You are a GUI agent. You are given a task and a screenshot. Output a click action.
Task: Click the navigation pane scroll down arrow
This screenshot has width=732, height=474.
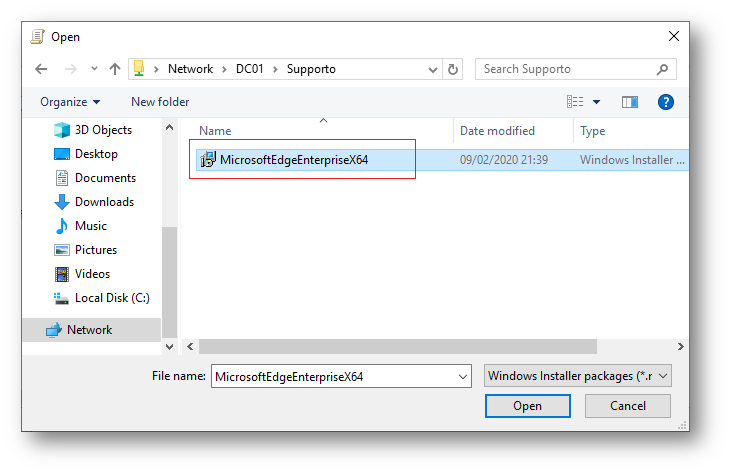pyautogui.click(x=169, y=347)
